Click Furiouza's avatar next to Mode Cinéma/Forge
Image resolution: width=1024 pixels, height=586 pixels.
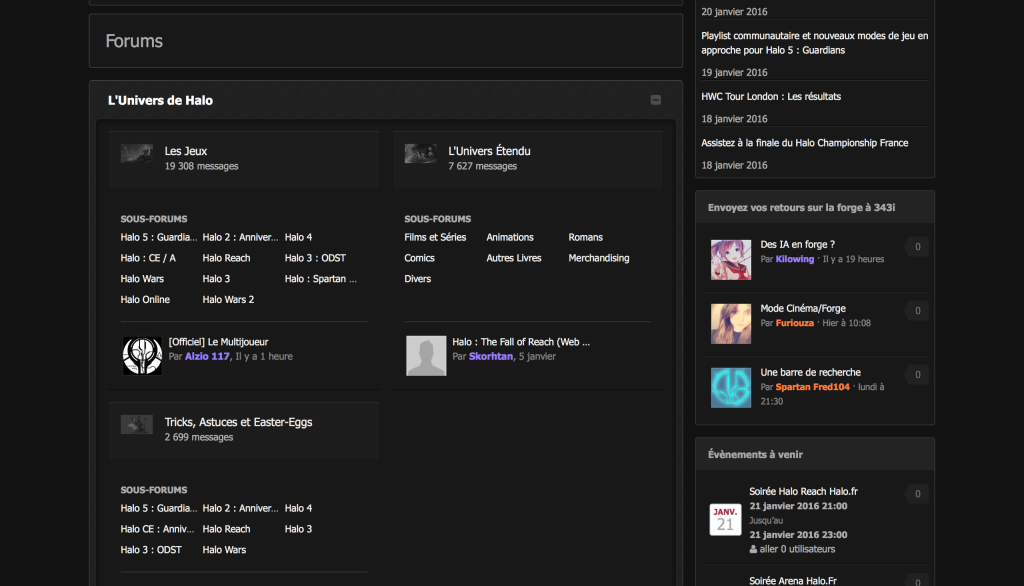tap(731, 324)
